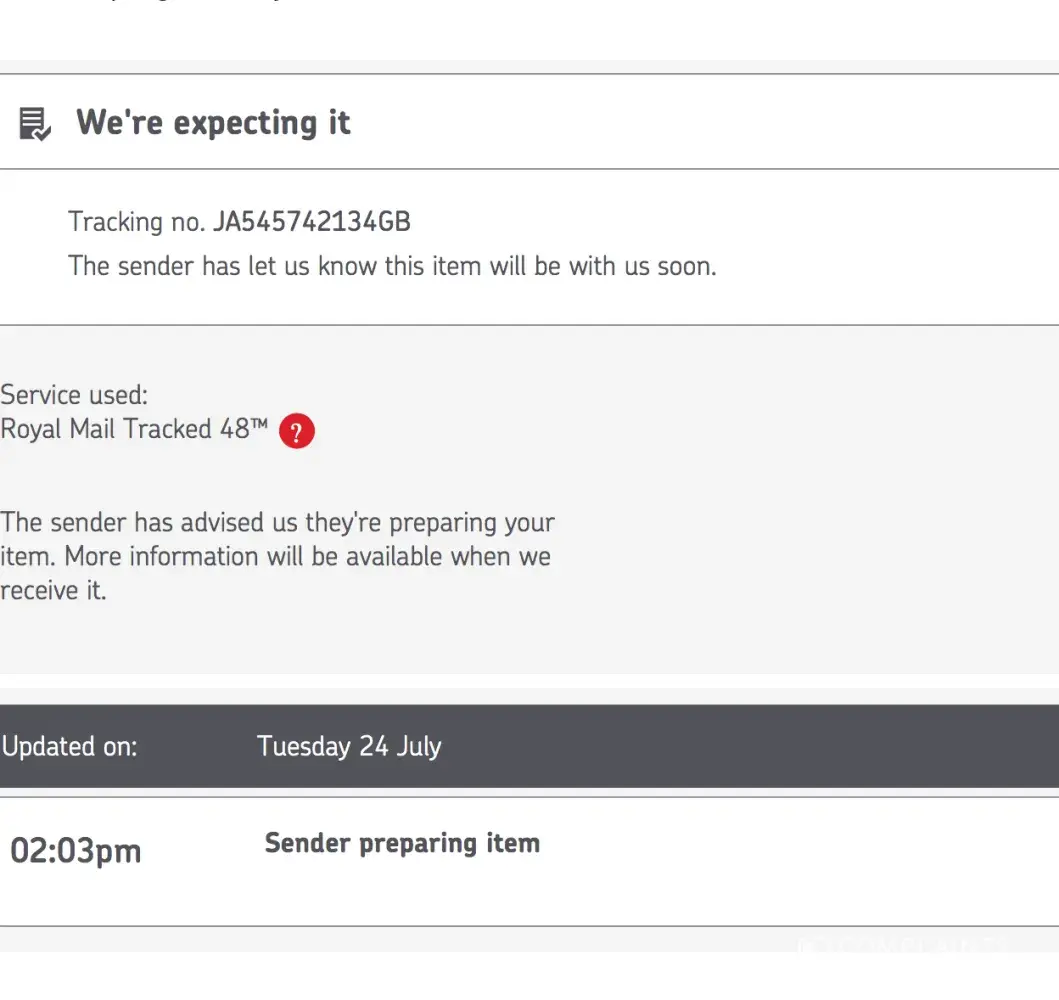
Task: Click the "Updated on:" label
Action: point(70,747)
